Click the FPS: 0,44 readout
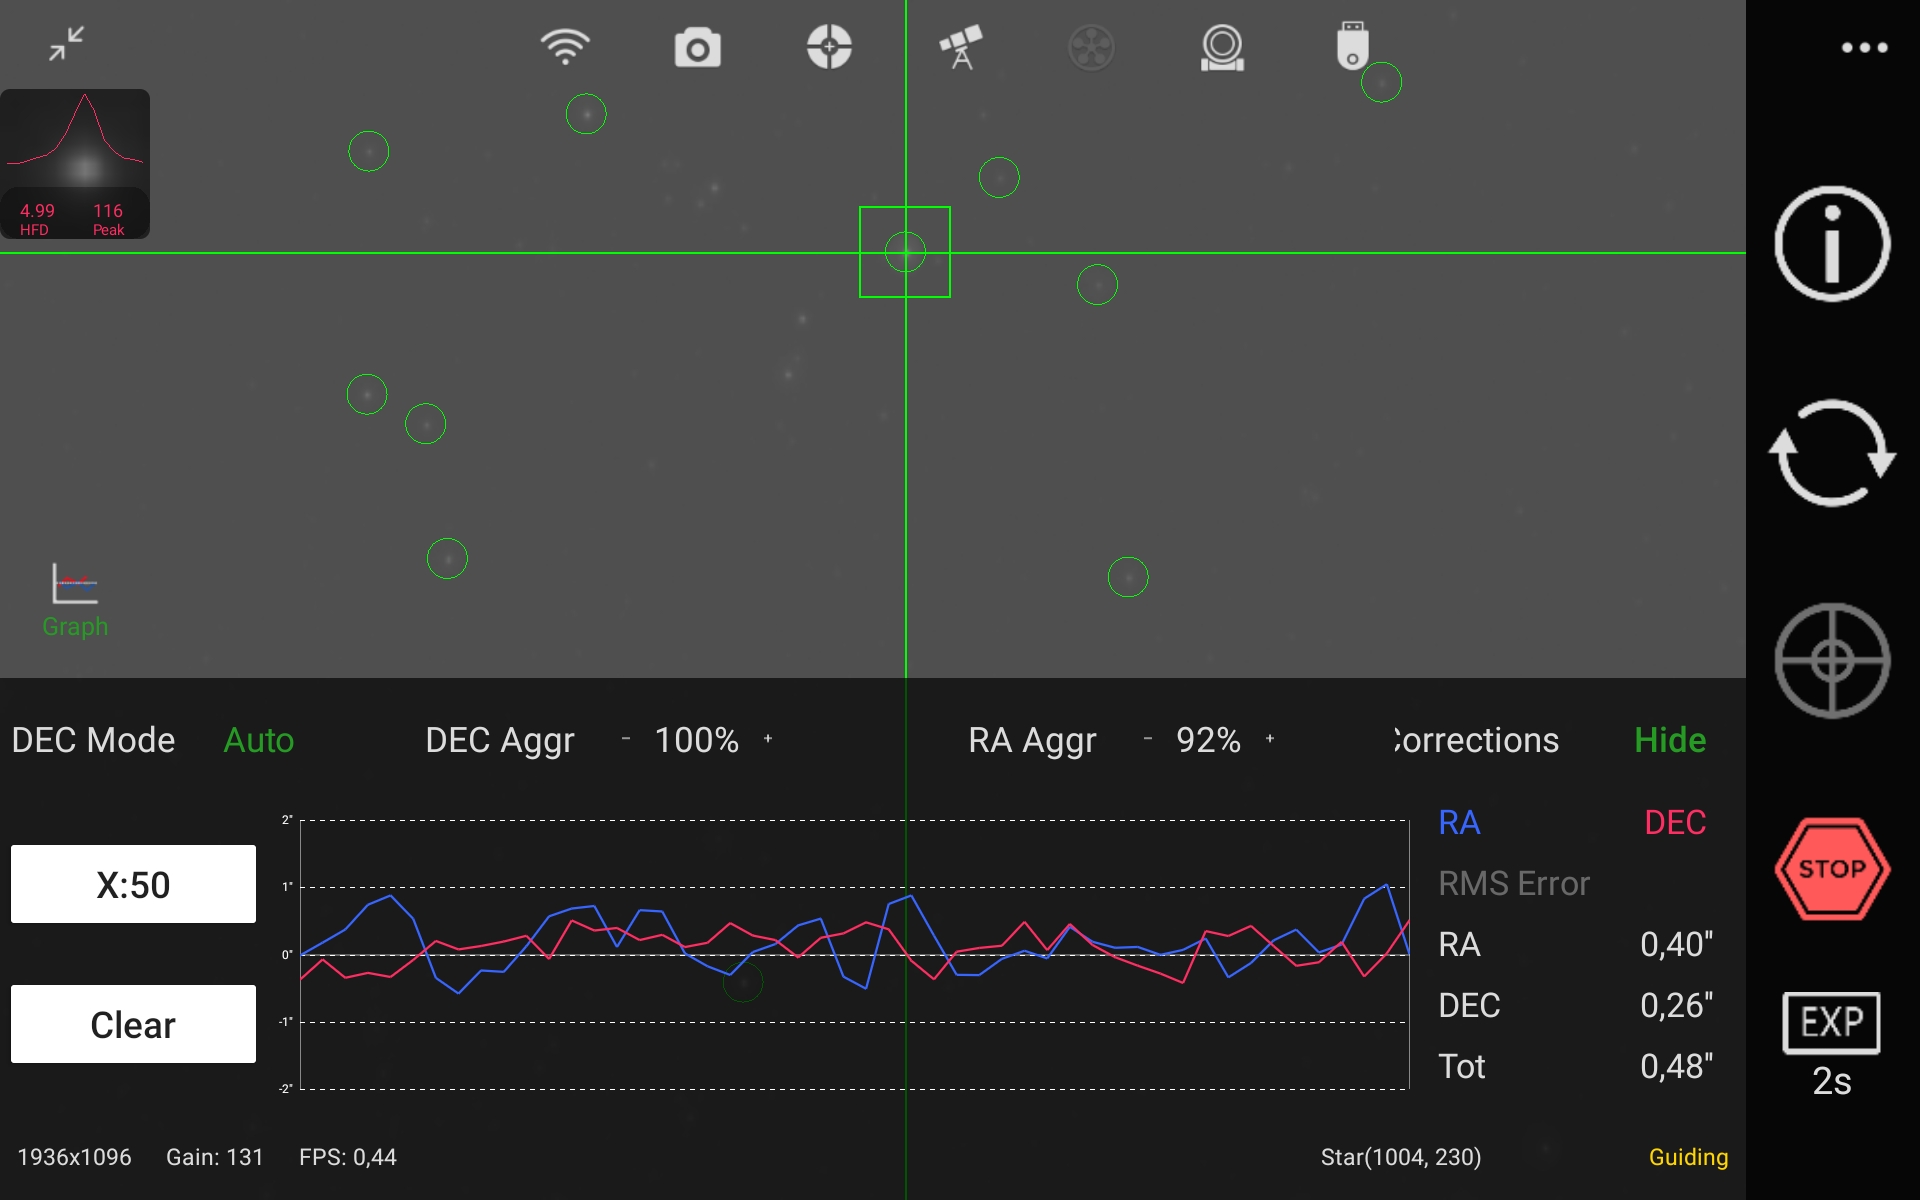 (x=348, y=1157)
